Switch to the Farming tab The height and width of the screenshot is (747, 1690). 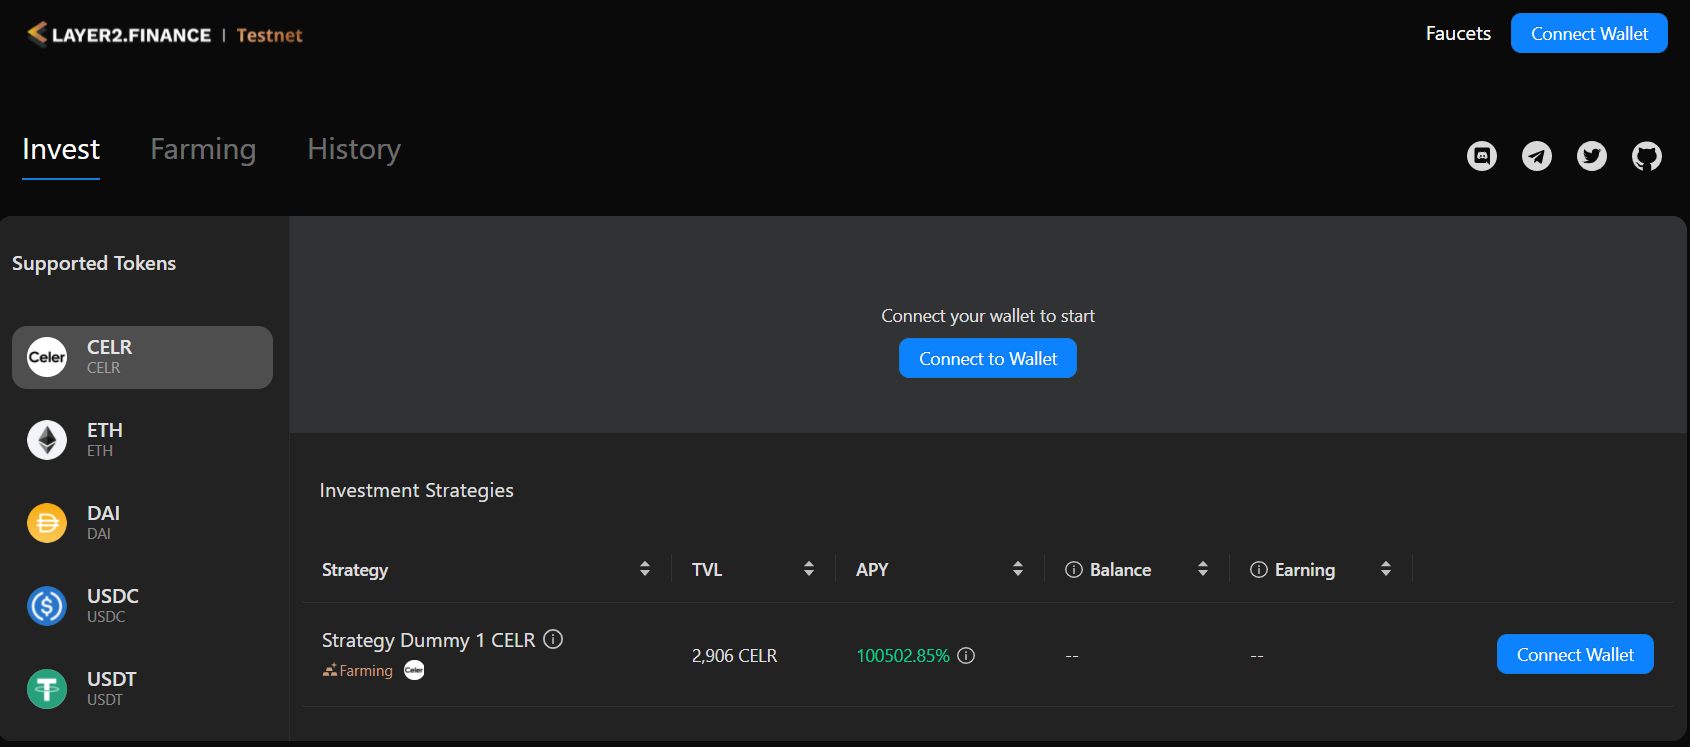(x=203, y=149)
